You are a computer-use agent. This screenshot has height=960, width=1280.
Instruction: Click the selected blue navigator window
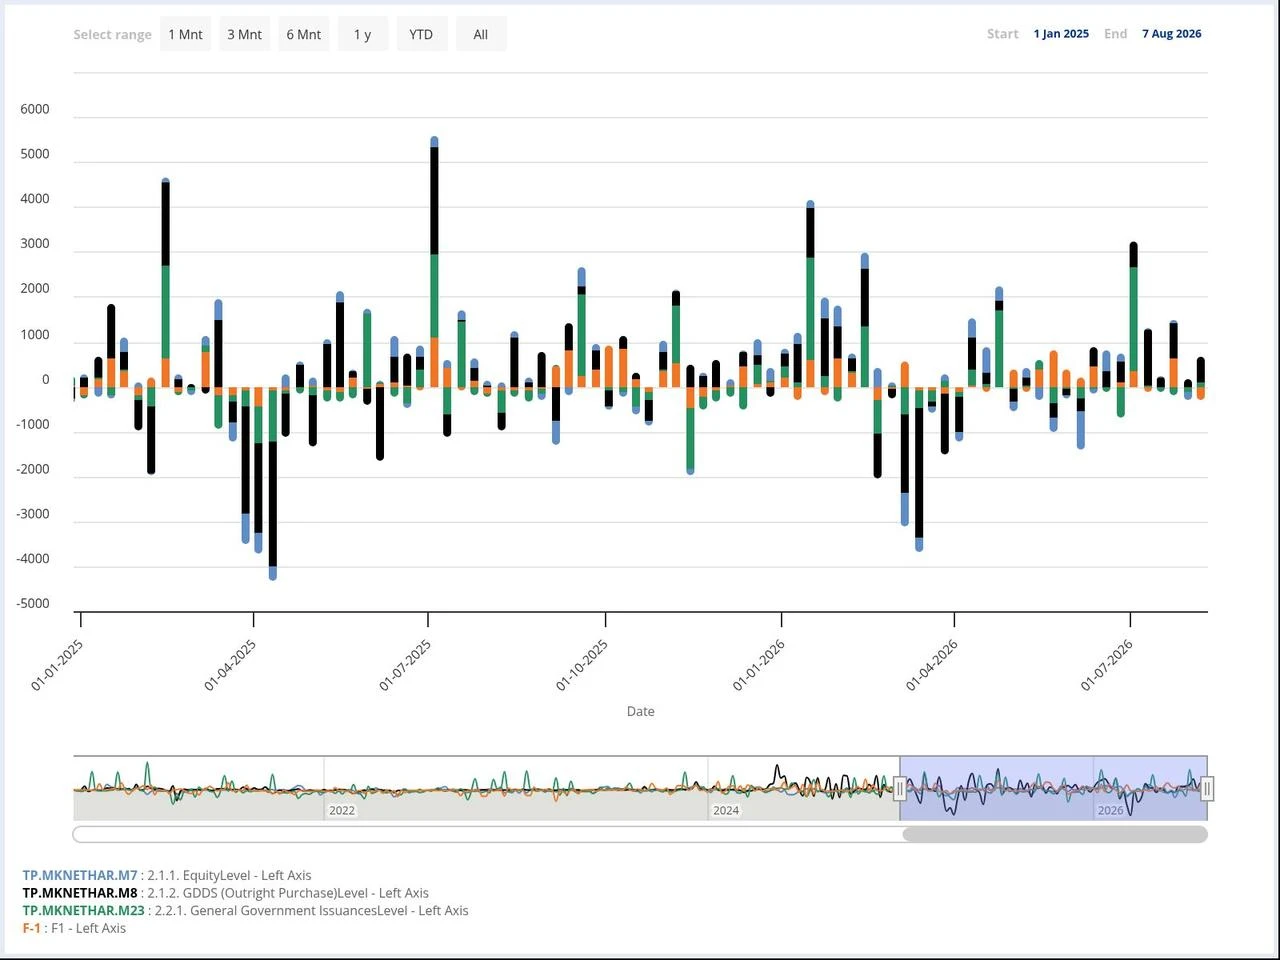click(x=1054, y=789)
